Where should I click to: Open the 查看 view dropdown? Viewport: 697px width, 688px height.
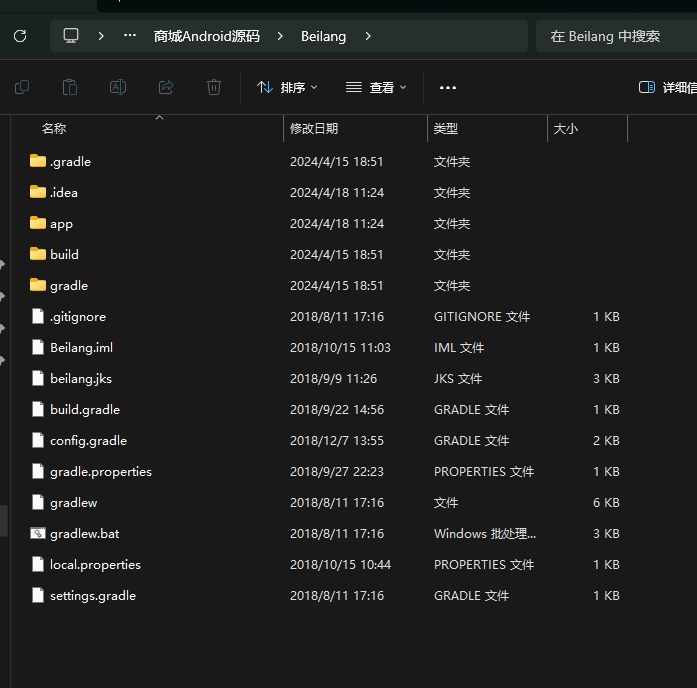click(376, 88)
